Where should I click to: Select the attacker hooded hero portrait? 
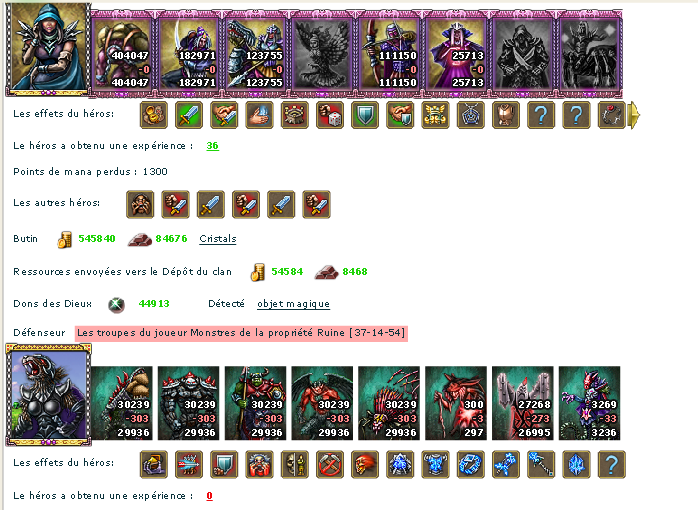(49, 49)
